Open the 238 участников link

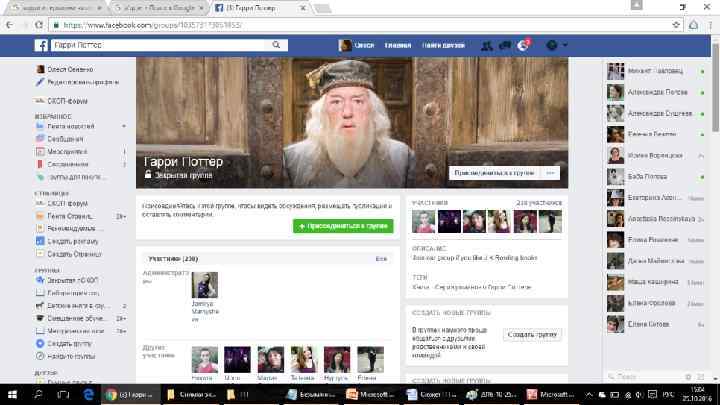tap(539, 202)
